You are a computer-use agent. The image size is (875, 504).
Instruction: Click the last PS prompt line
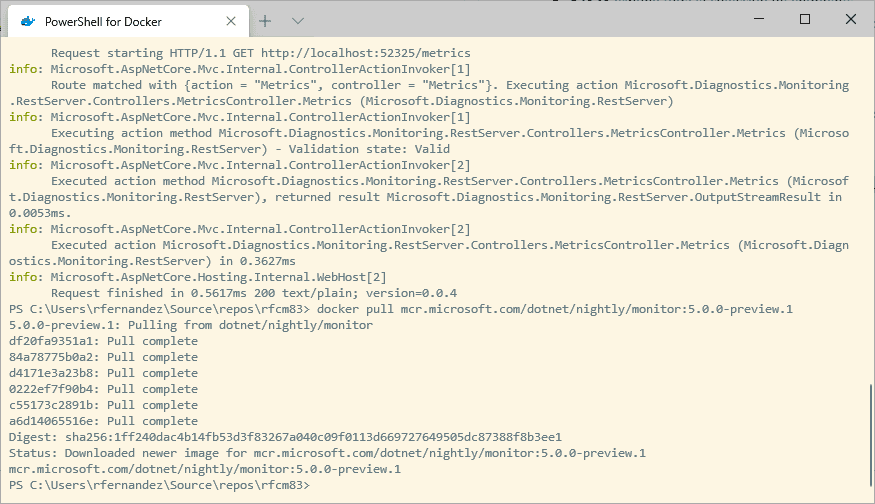pyautogui.click(x=159, y=485)
